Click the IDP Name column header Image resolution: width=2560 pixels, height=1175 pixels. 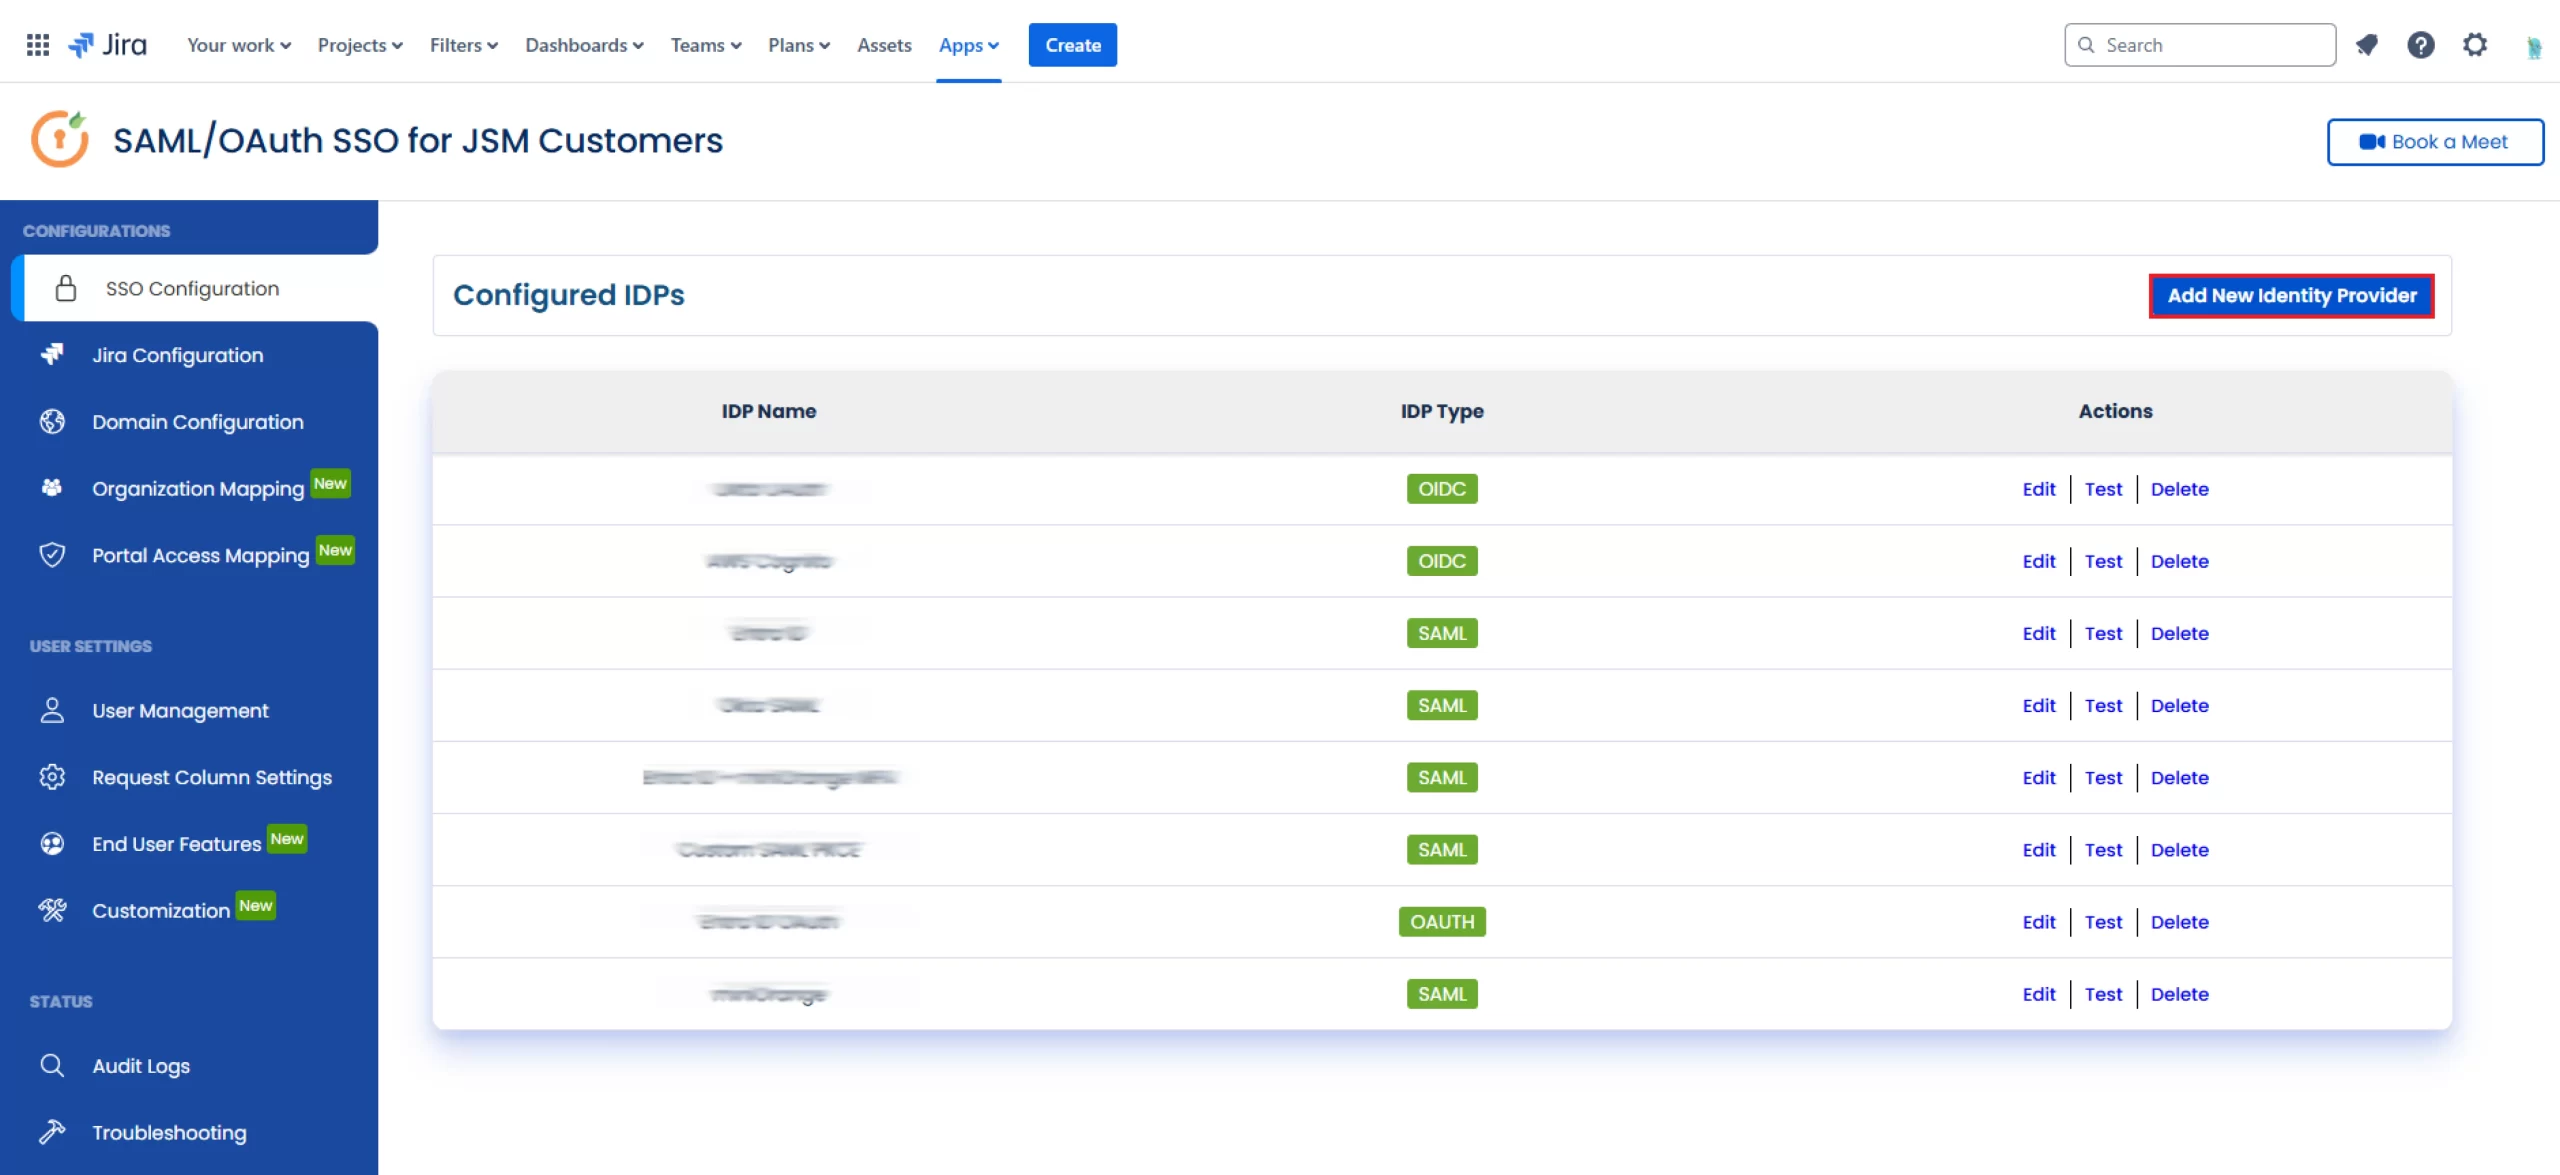pos(768,411)
